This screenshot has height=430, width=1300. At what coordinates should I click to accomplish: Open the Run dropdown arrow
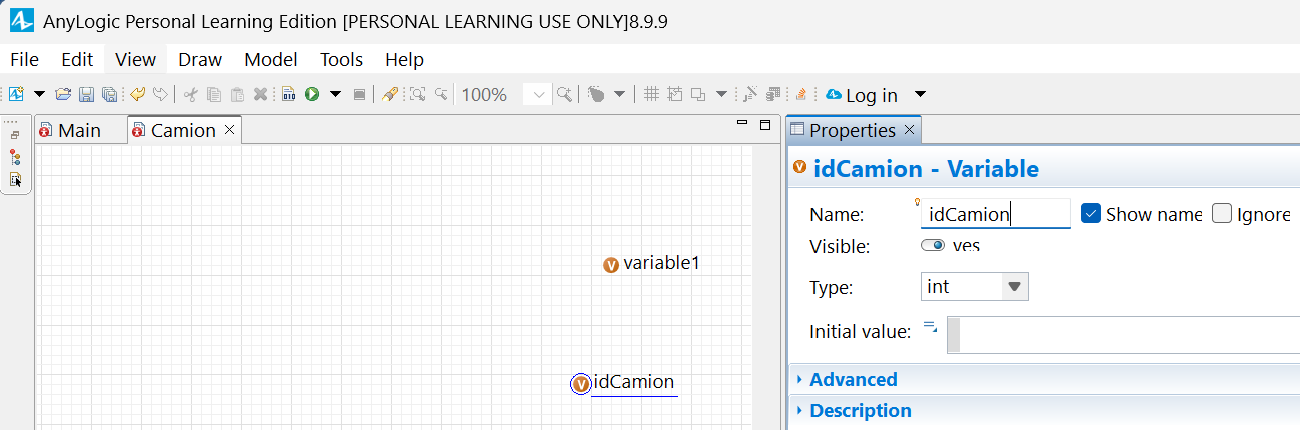click(336, 94)
